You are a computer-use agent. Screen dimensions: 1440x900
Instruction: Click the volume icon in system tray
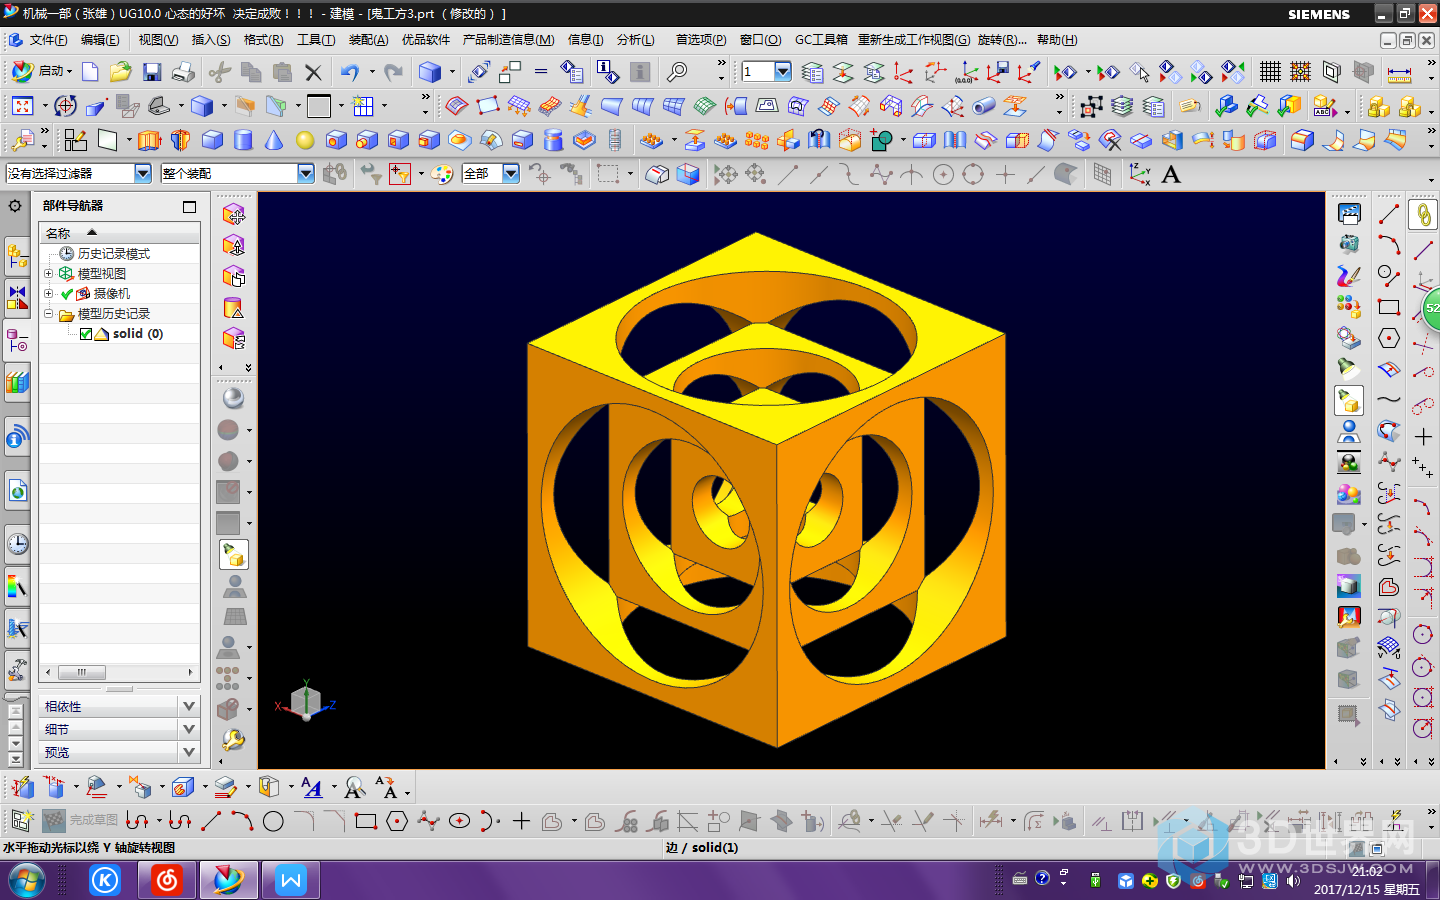(1293, 881)
